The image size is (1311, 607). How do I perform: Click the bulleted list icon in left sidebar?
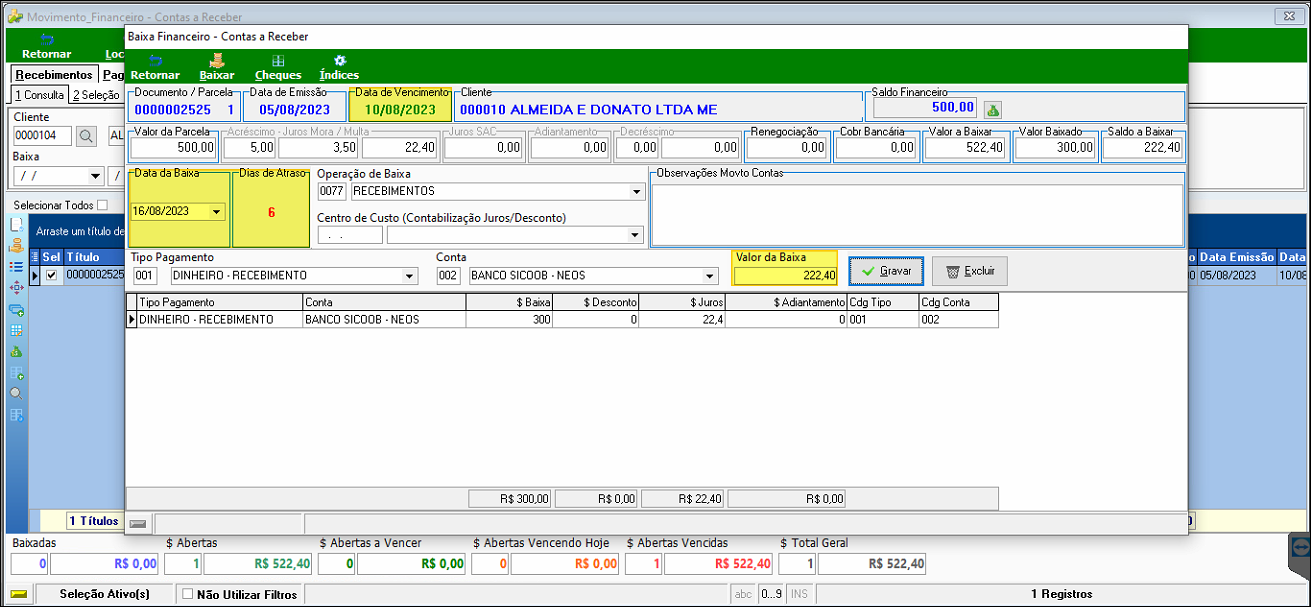tap(16, 267)
